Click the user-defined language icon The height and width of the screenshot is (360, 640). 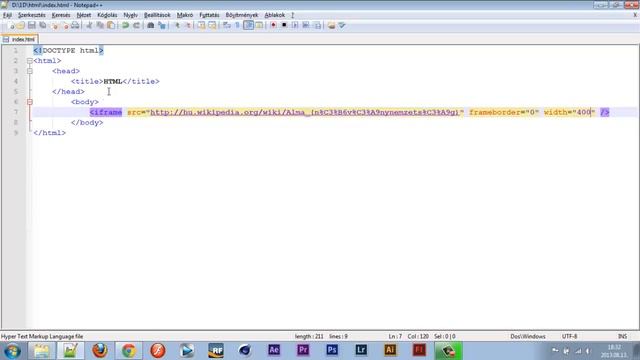(259, 25)
